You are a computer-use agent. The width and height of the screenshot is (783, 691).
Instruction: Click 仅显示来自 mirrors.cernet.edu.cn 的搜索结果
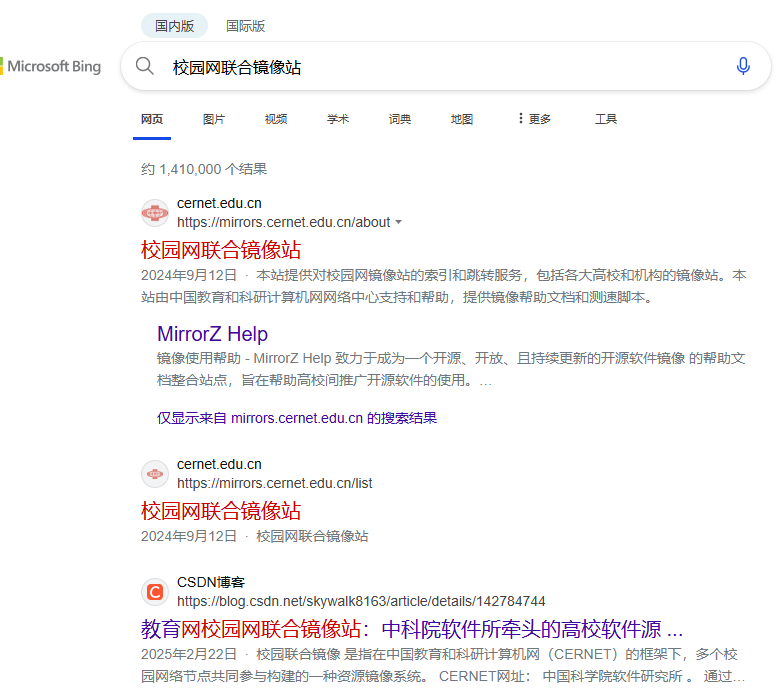tap(297, 418)
